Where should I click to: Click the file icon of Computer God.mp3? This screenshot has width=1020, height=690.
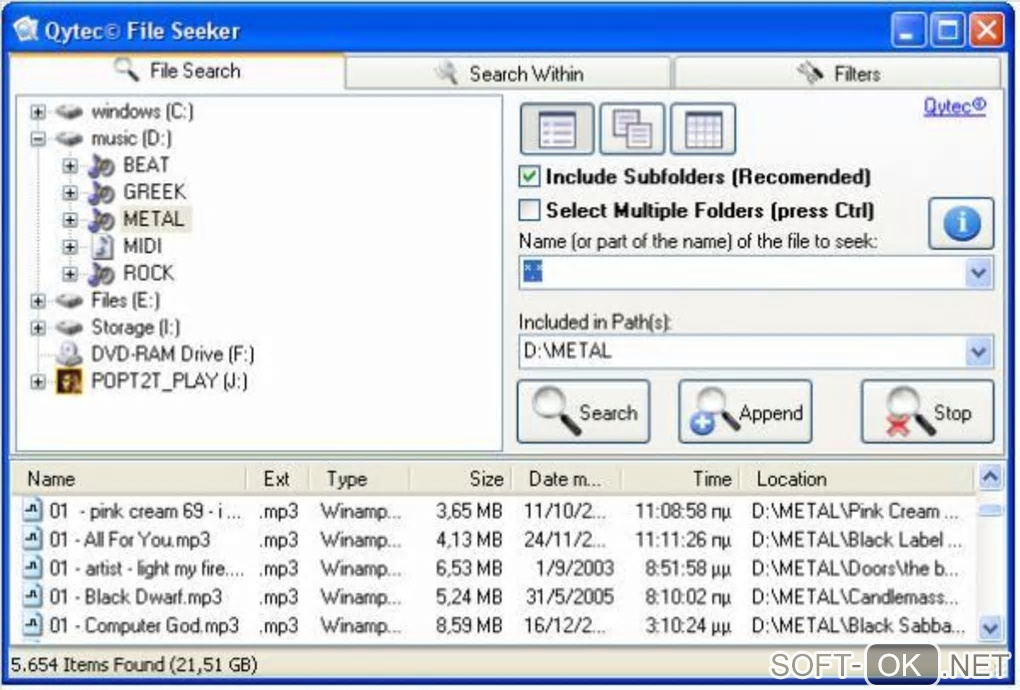(x=33, y=624)
